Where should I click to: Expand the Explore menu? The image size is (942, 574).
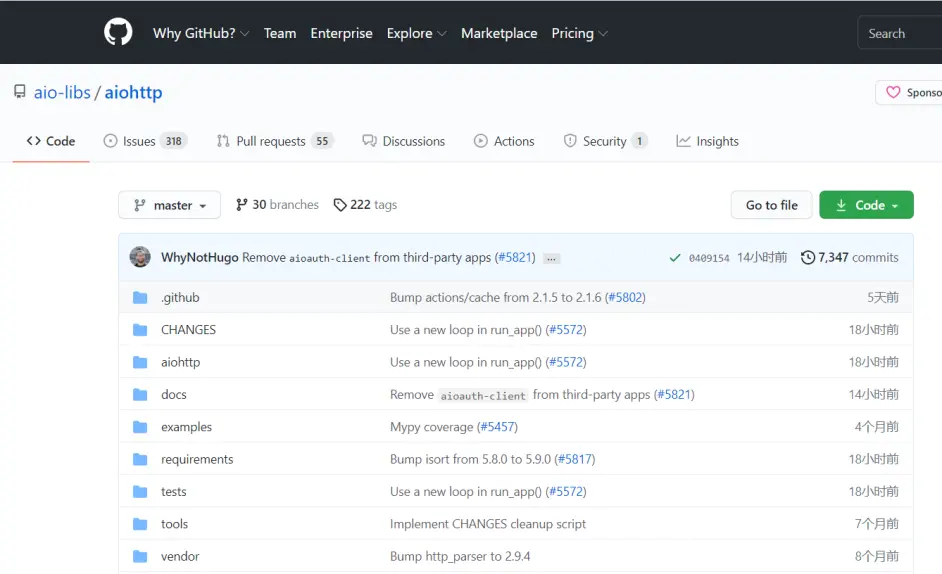coord(416,33)
